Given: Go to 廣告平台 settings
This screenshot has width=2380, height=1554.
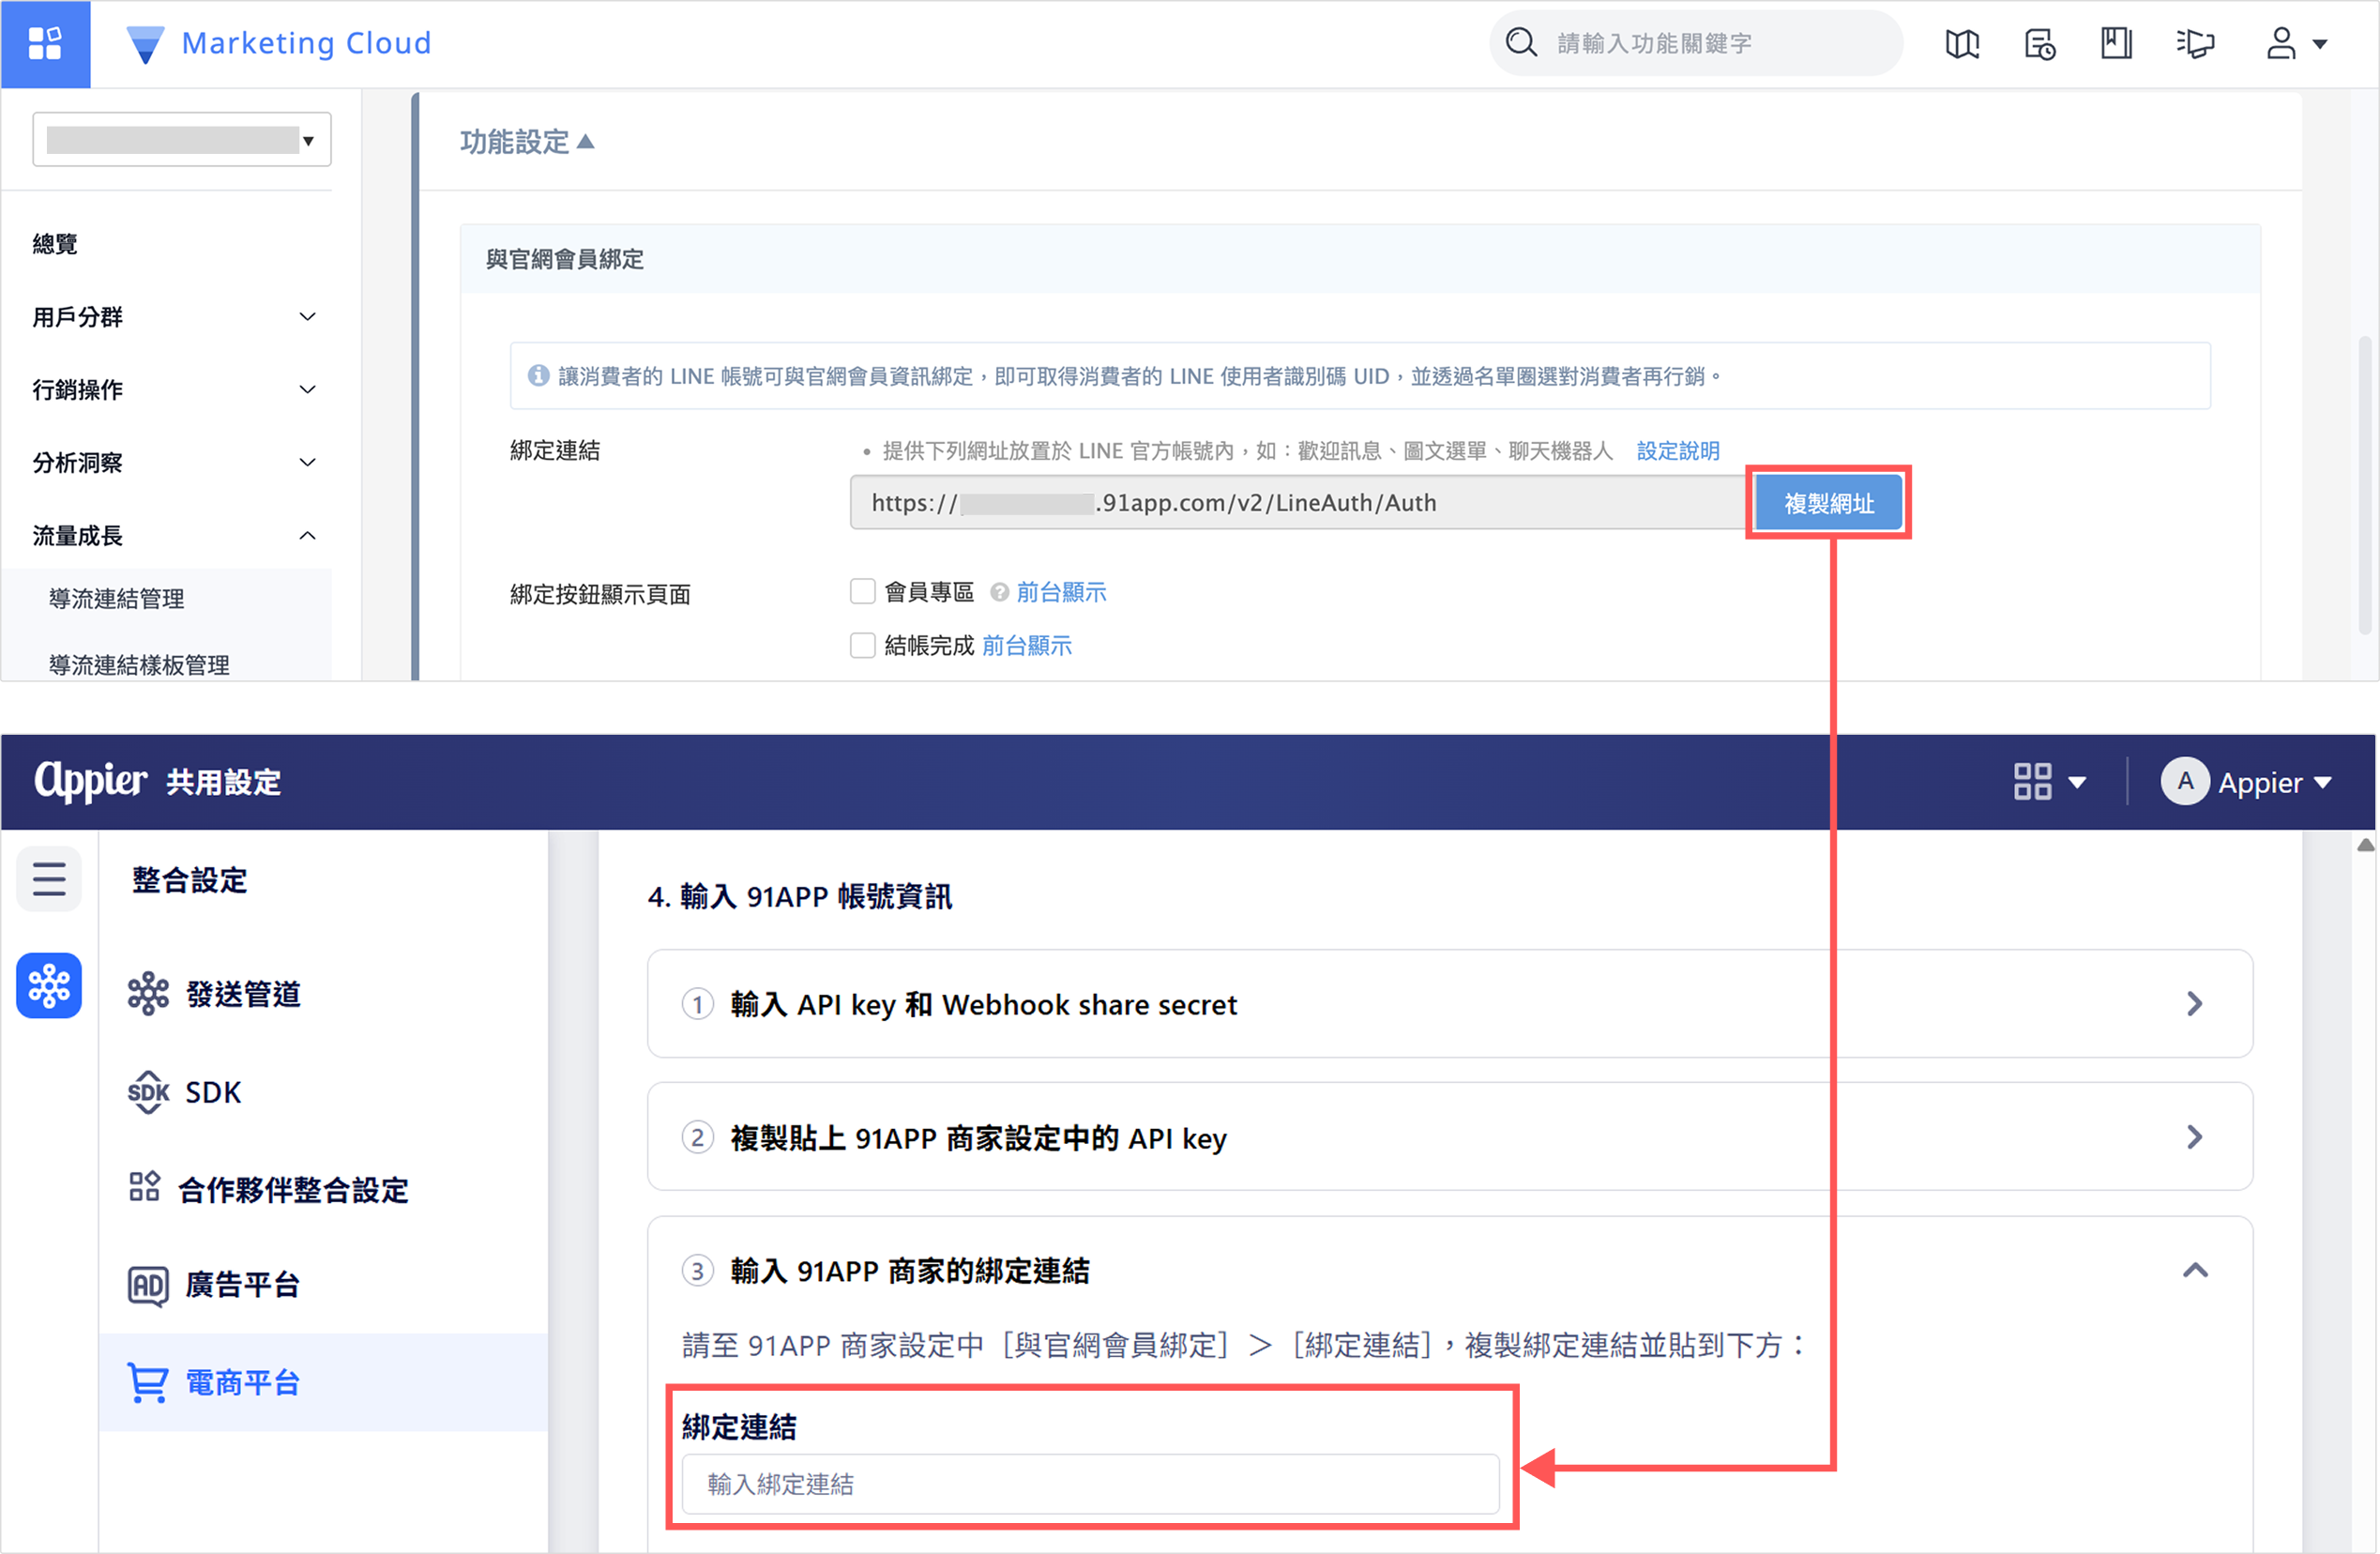Looking at the screenshot, I should 243,1285.
